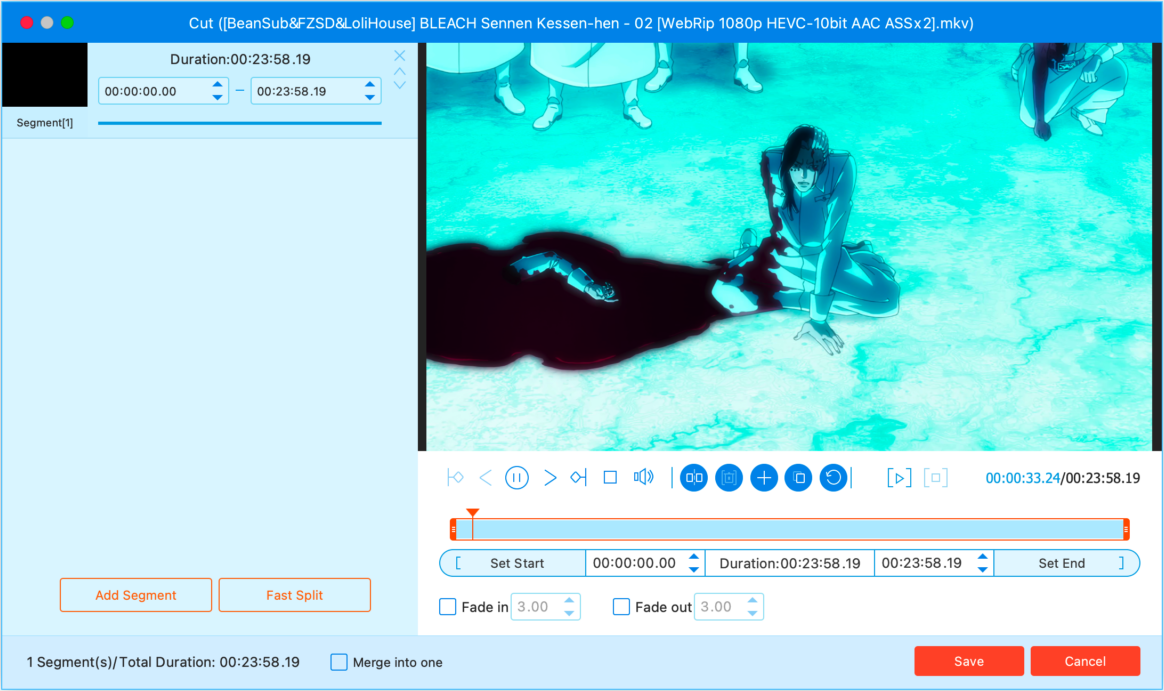The image size is (1164, 691).
Task: Click the Set End button
Action: tap(1067, 563)
